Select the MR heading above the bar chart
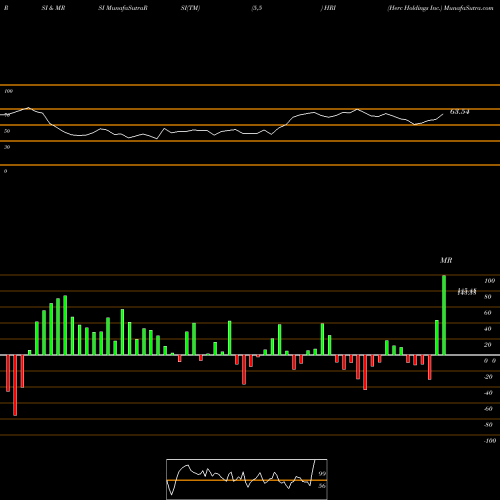Image resolution: width=500 pixels, height=500 pixels. coord(446,260)
